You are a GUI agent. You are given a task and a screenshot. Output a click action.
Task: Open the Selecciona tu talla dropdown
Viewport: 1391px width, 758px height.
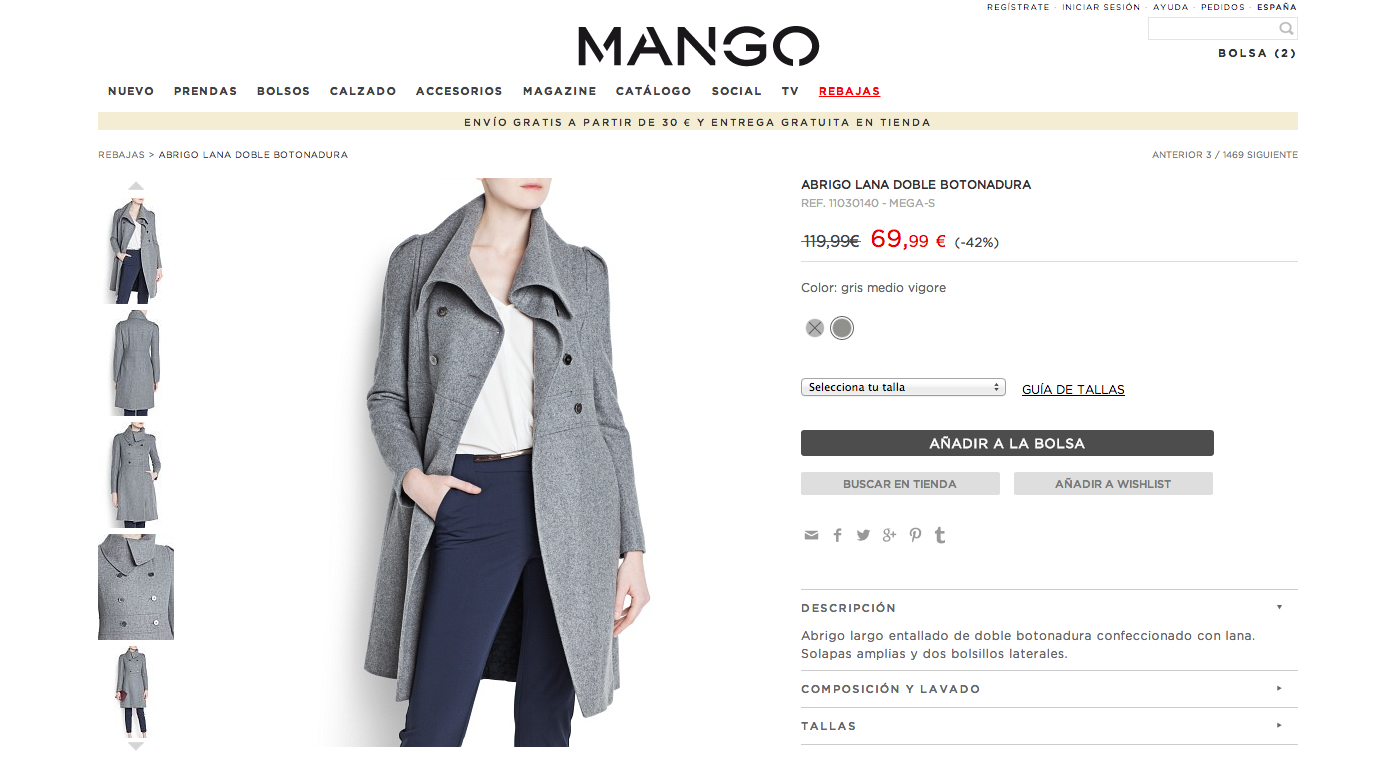[x=903, y=387]
